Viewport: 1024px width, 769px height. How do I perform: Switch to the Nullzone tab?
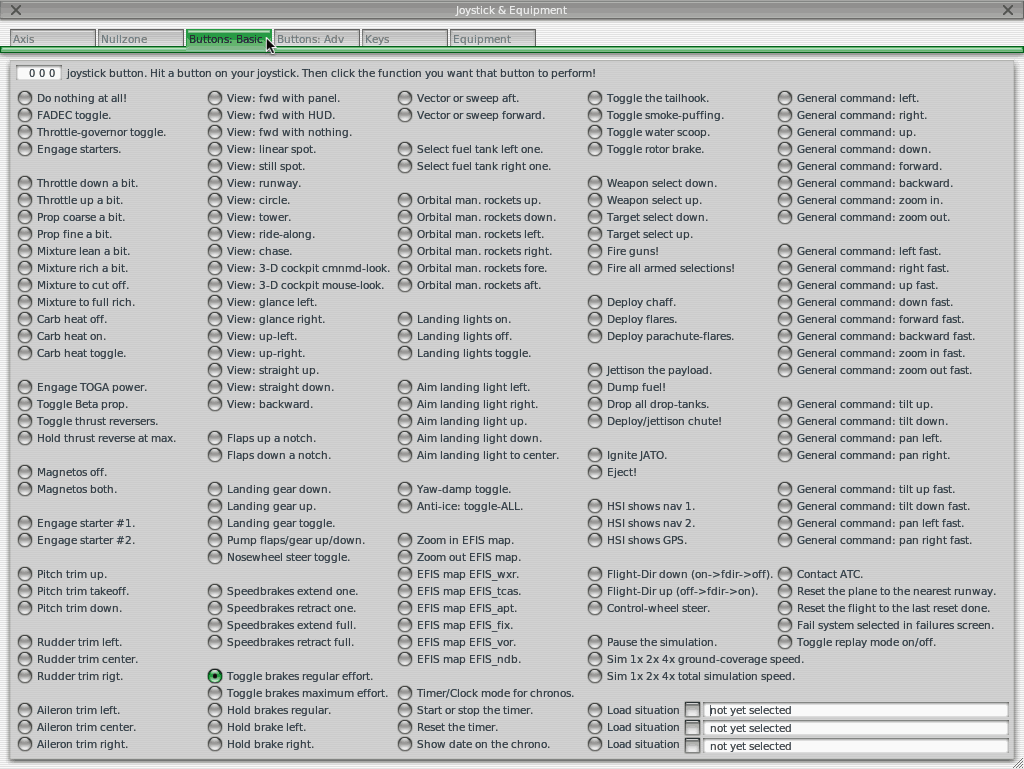pos(139,39)
